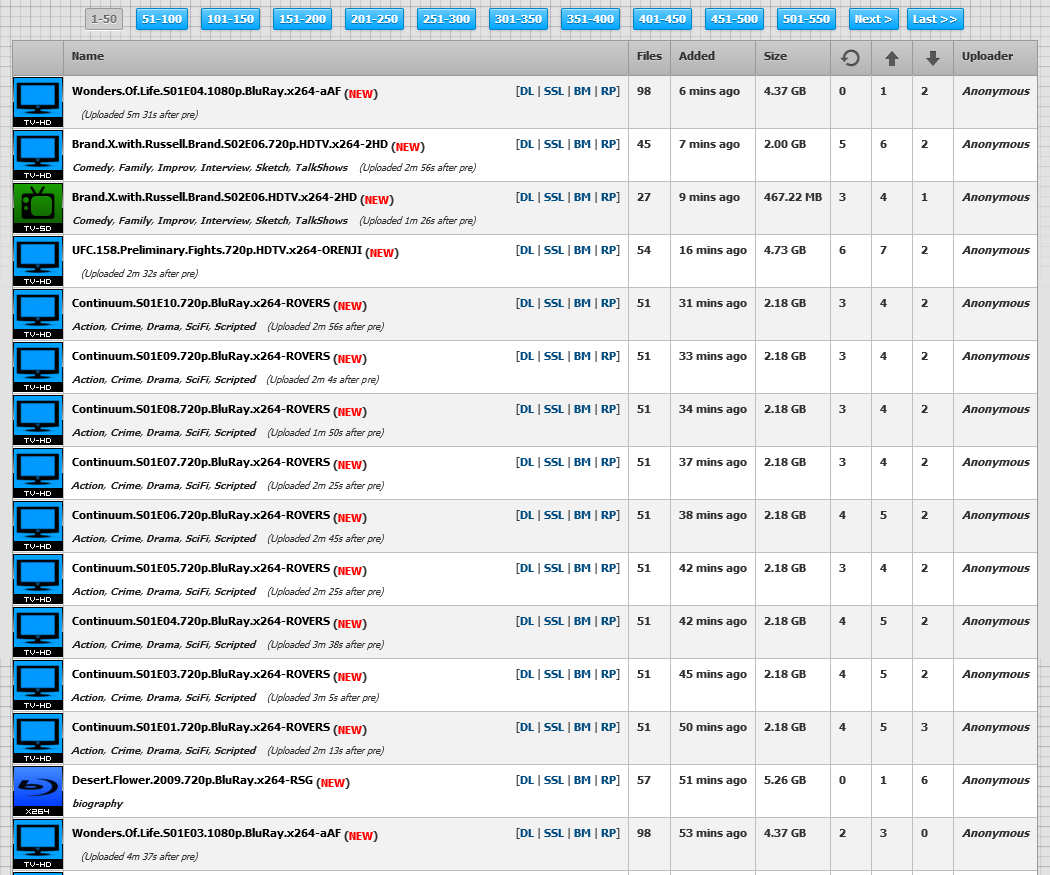
Task: Click TV-HD icon beside Wonders.Of.Life.S01E03
Action: (x=38, y=844)
